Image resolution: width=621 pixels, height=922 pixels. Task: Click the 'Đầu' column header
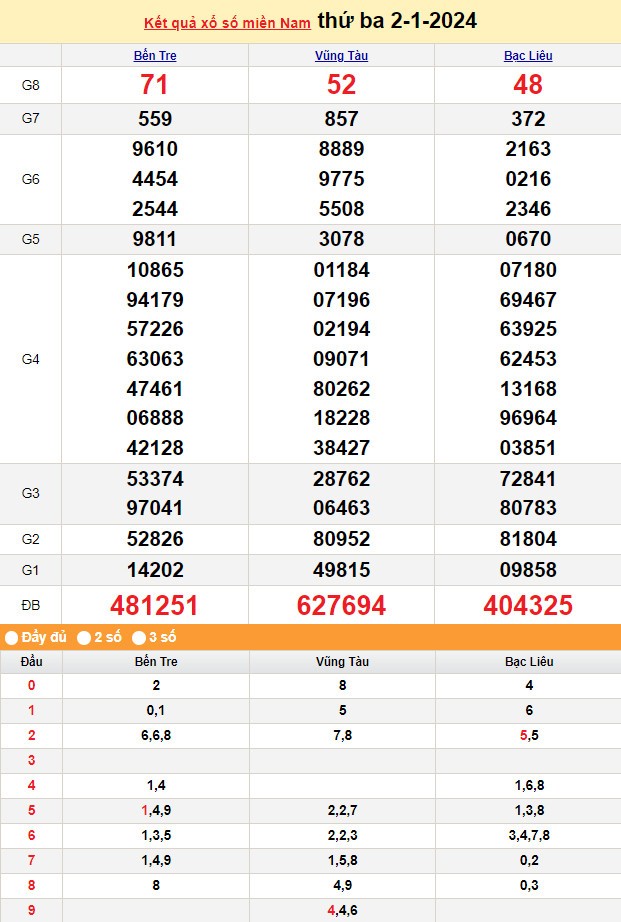[31, 662]
